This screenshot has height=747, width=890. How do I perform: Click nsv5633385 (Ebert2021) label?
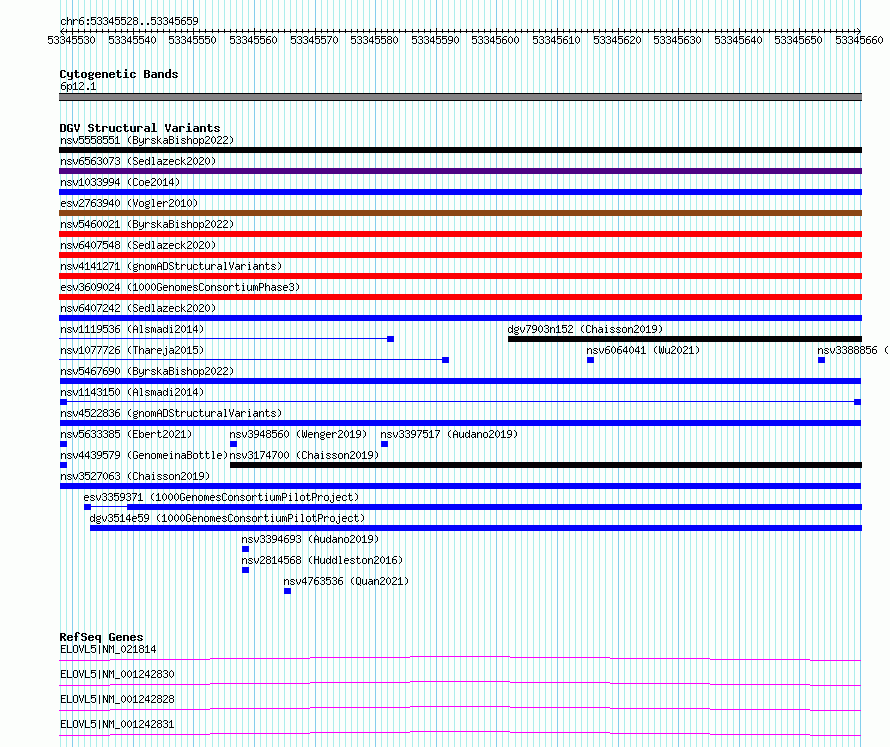click(x=126, y=434)
